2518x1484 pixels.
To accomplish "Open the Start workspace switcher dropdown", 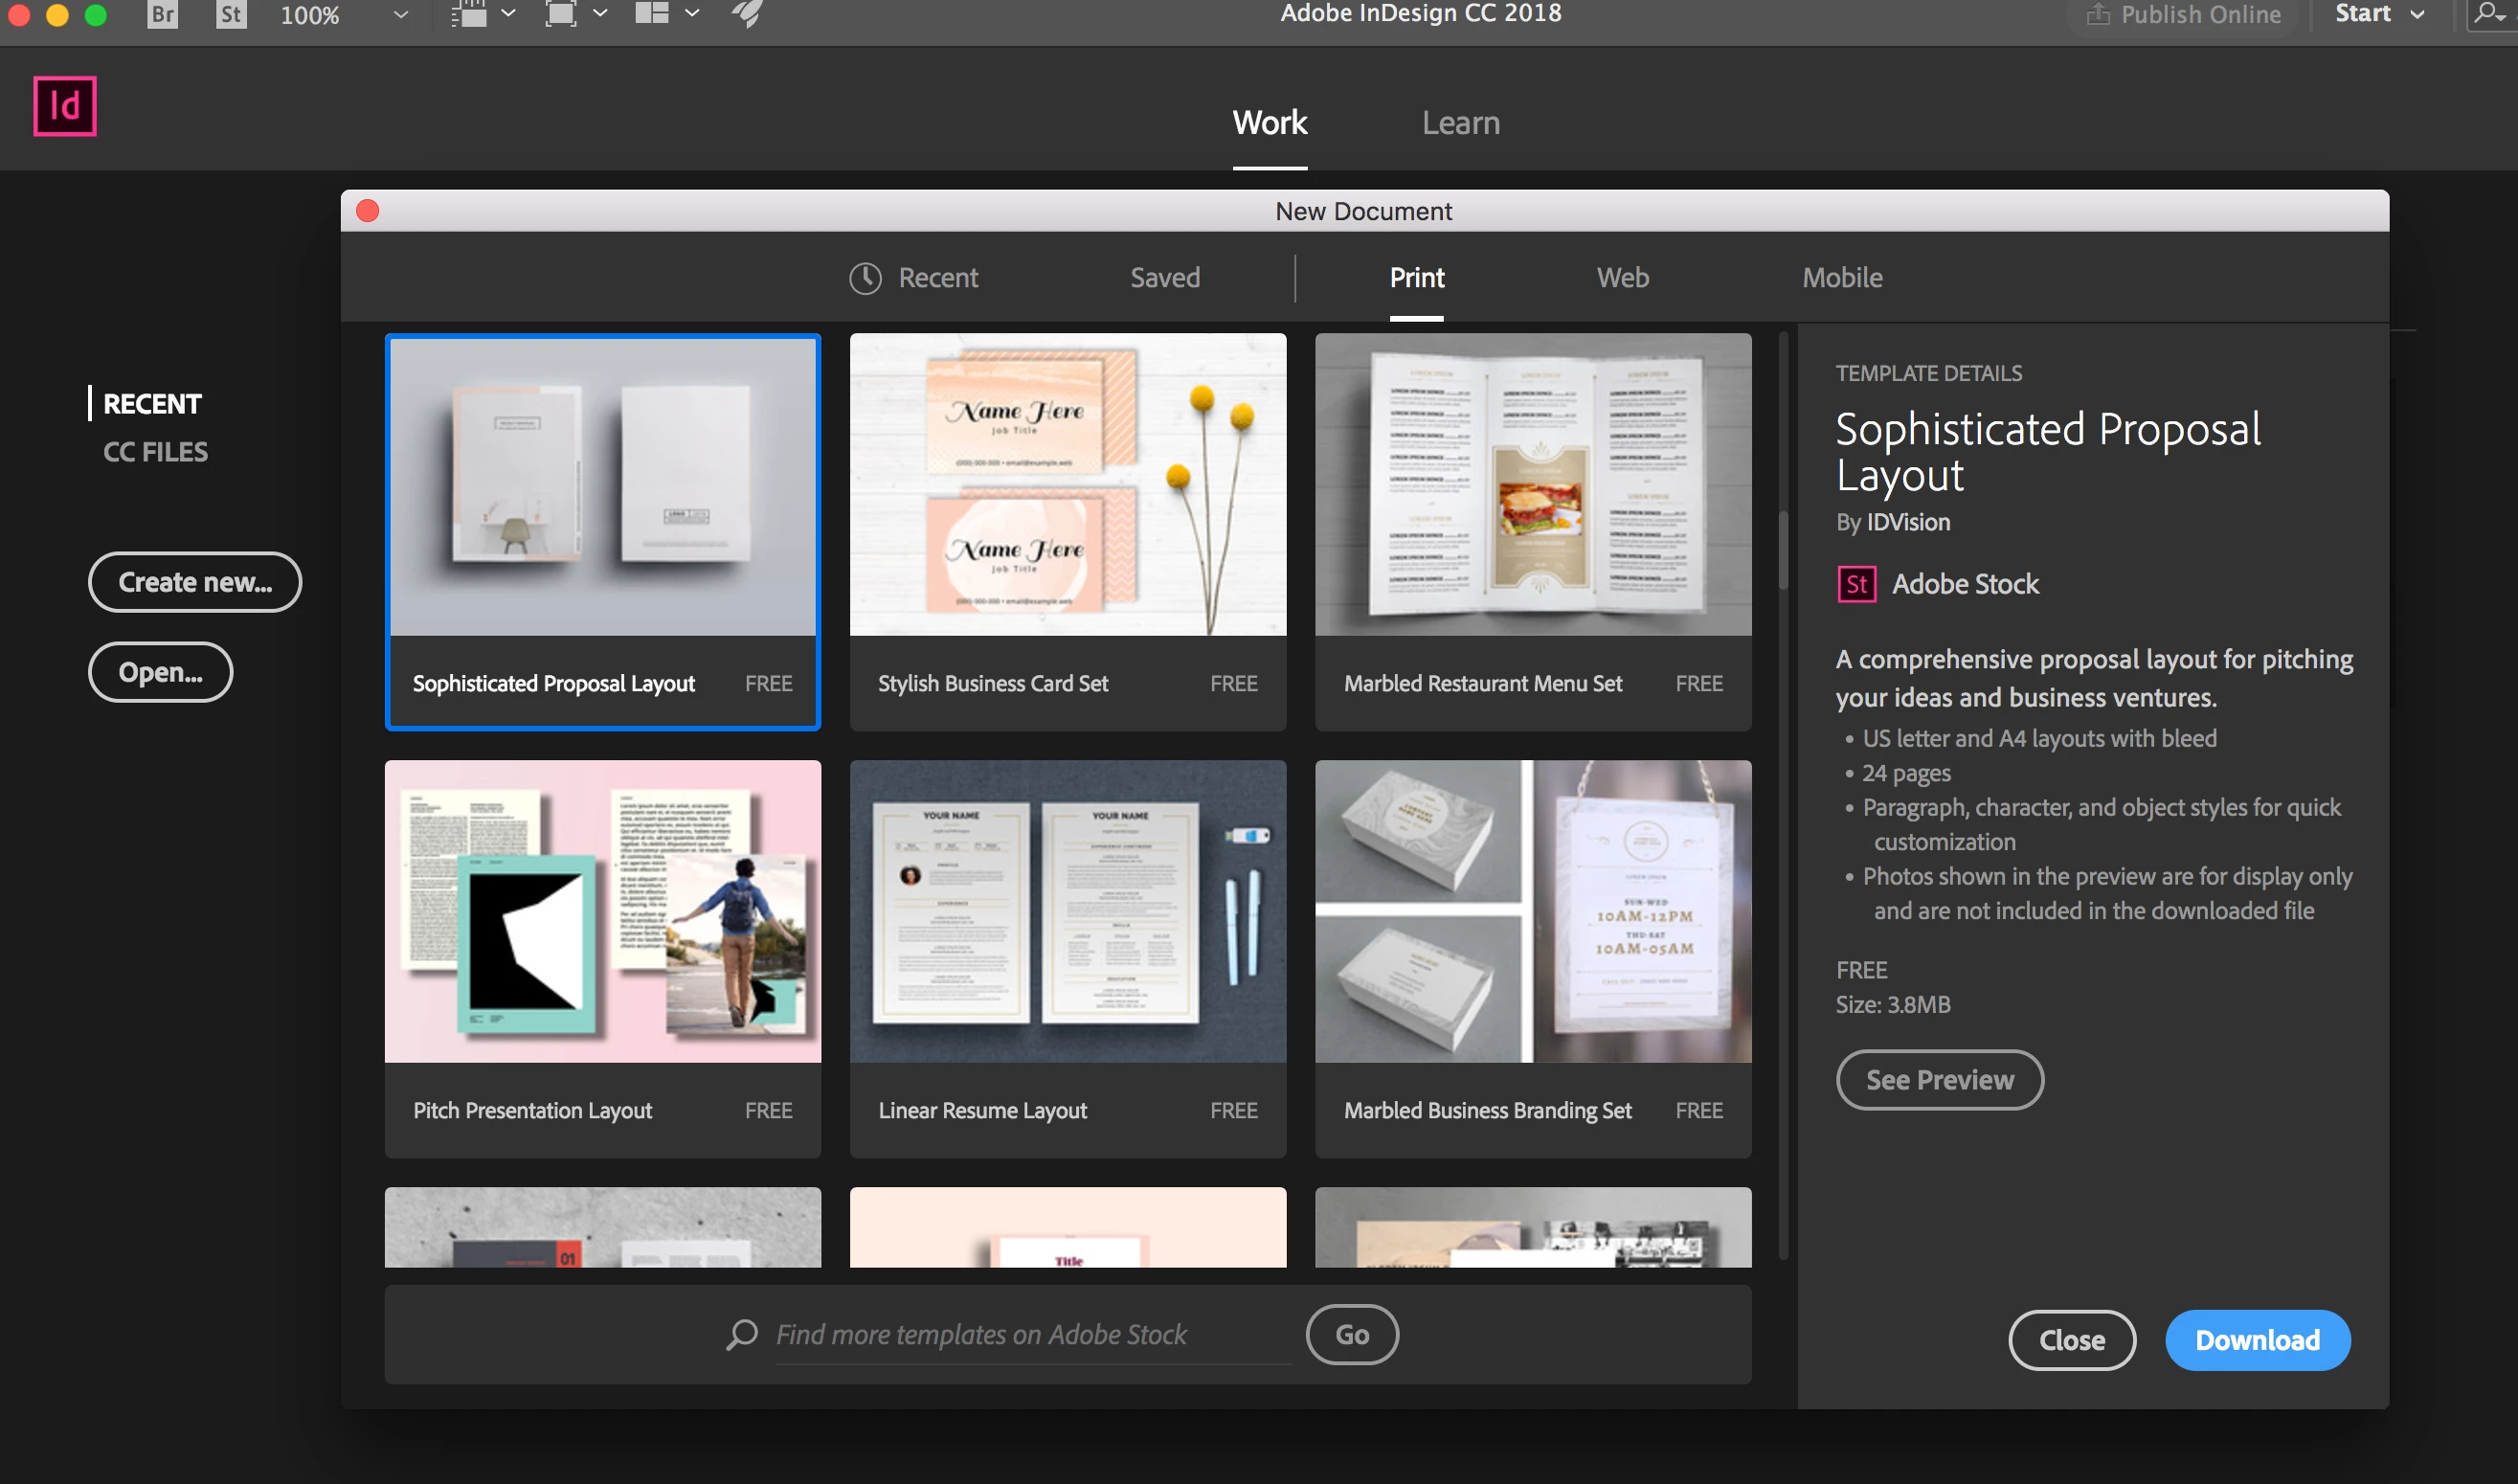I will point(2418,14).
